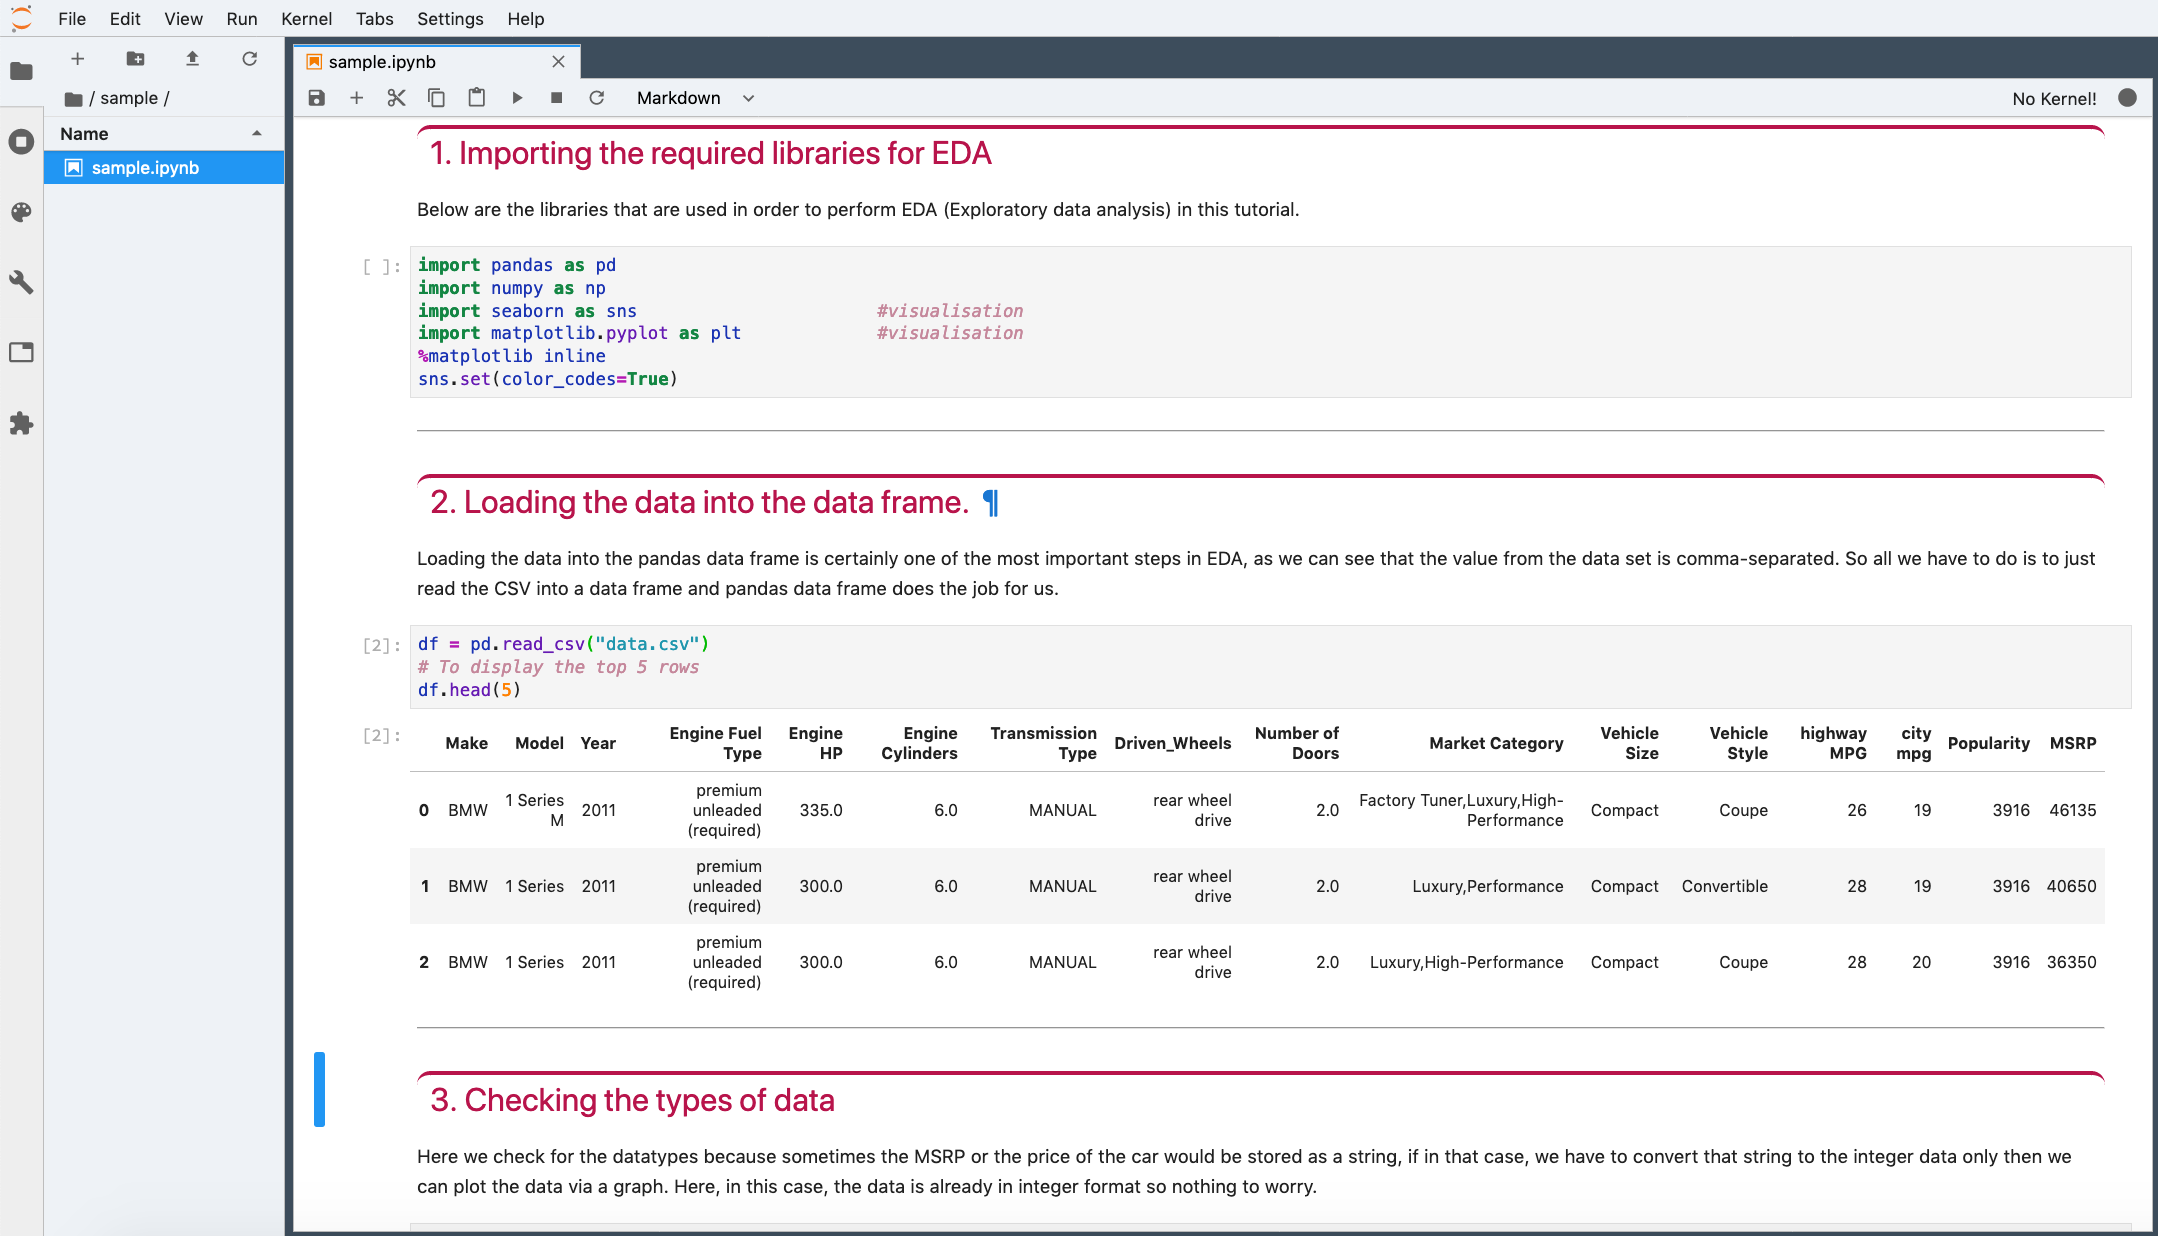Open the Settings menu

click(x=450, y=19)
